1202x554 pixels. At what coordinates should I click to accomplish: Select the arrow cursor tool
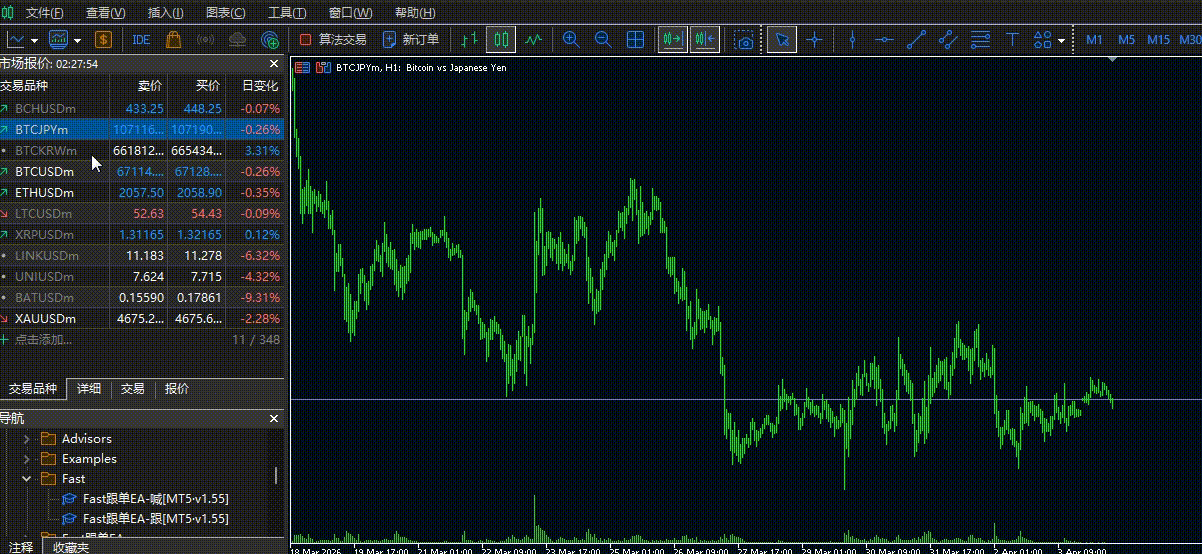(x=782, y=40)
